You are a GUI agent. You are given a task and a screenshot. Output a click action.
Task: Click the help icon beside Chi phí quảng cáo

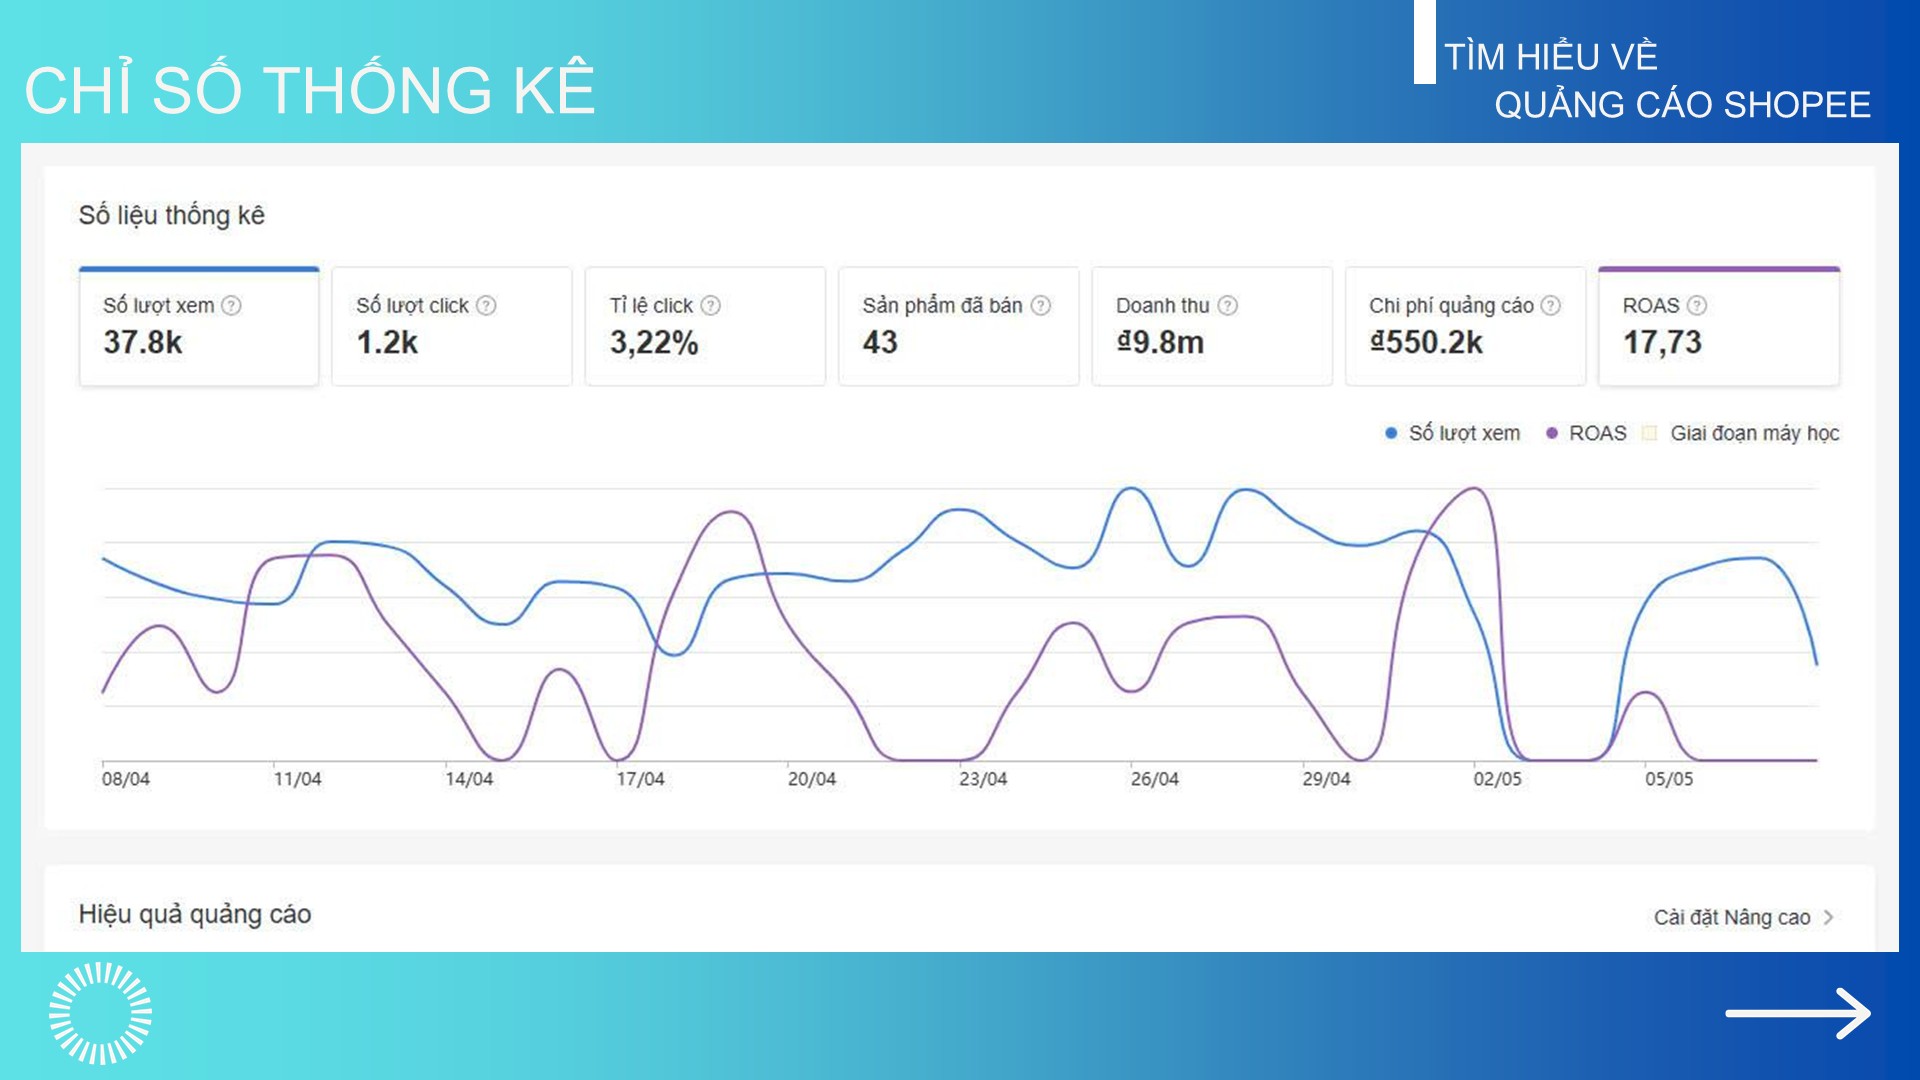1551,305
